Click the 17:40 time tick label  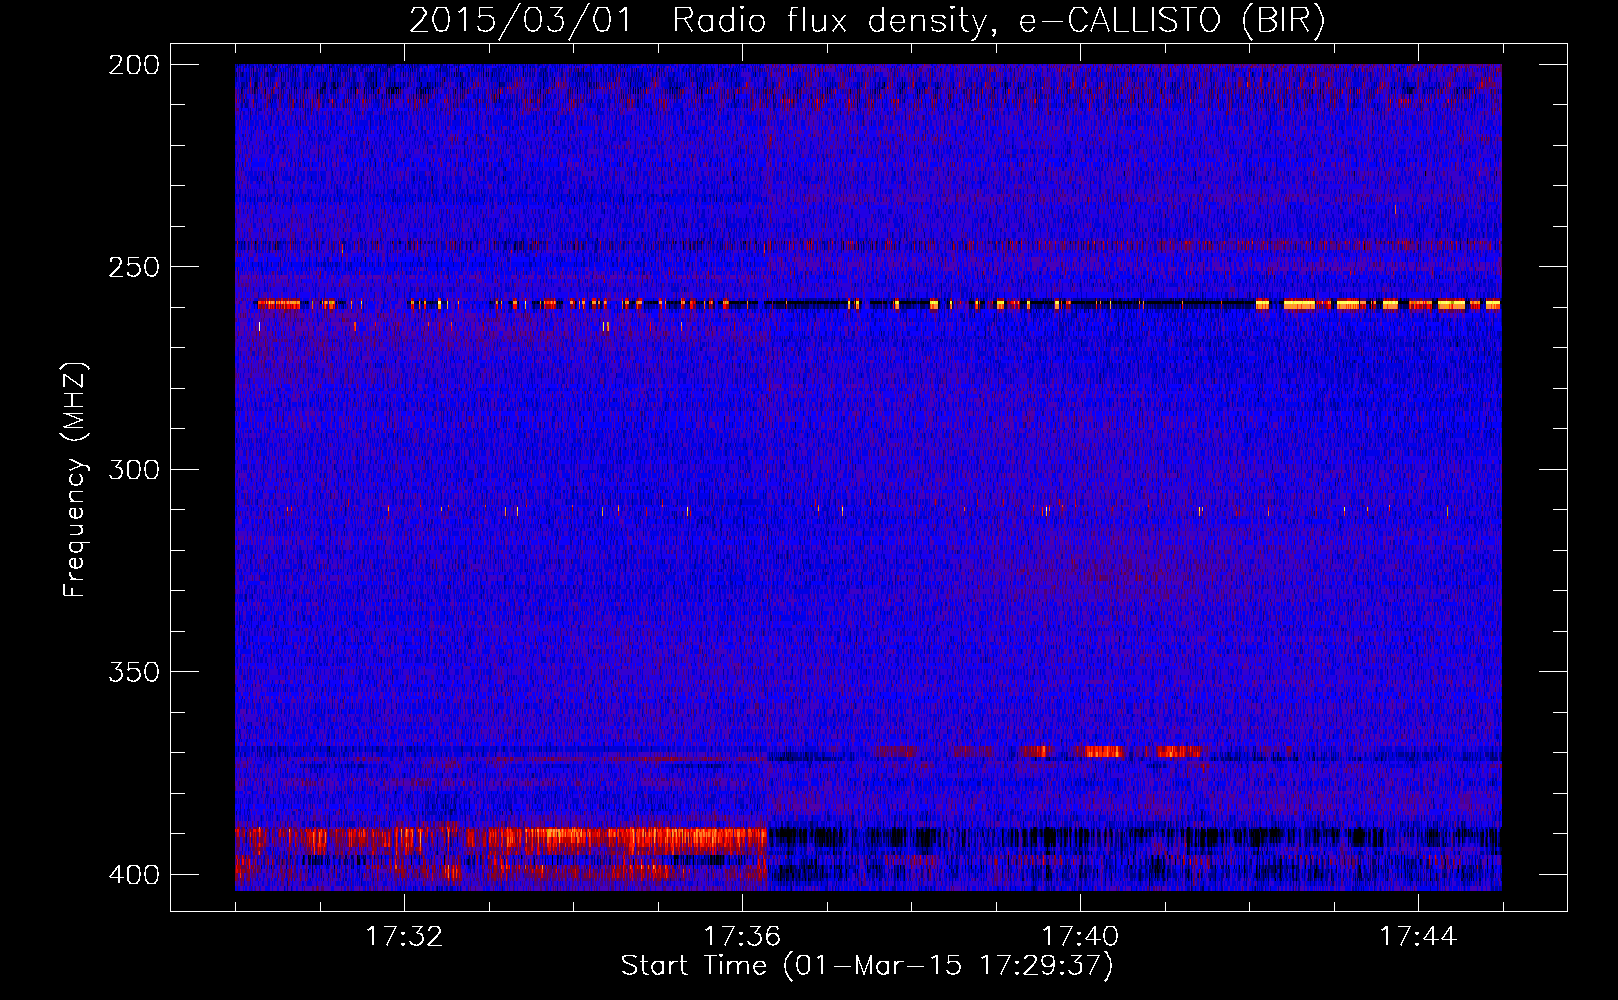click(1080, 937)
